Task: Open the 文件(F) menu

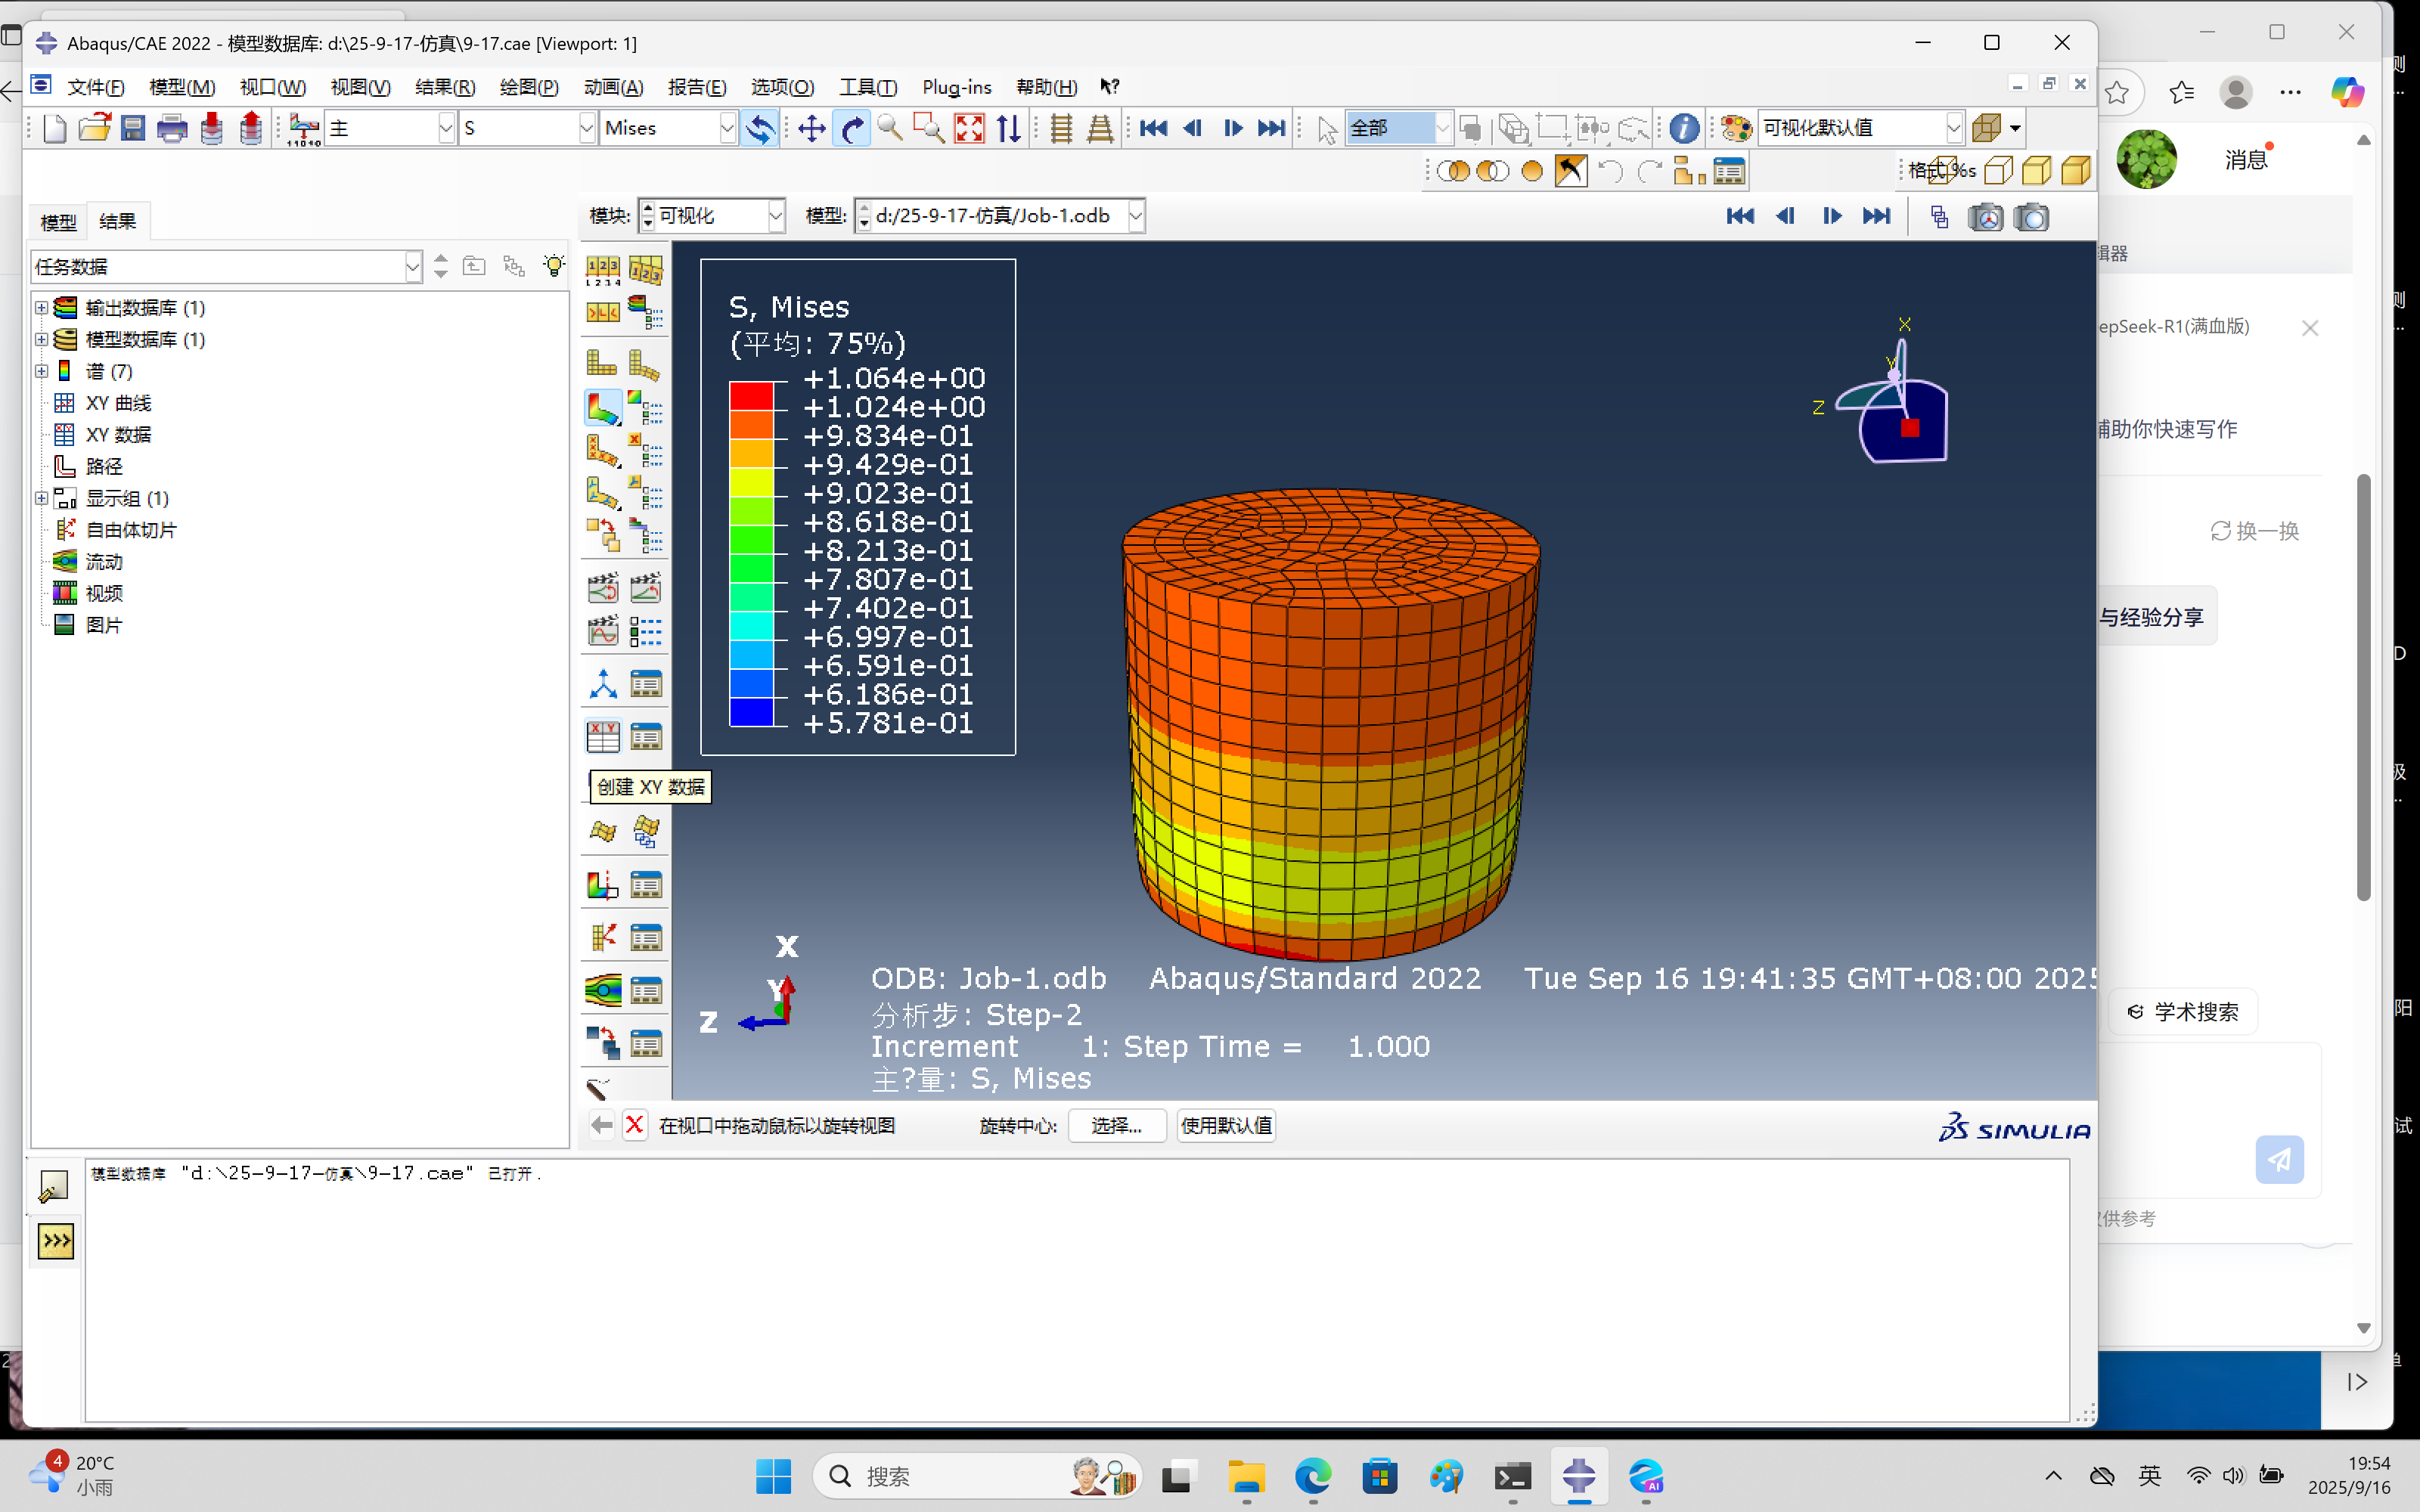Action: coord(96,87)
